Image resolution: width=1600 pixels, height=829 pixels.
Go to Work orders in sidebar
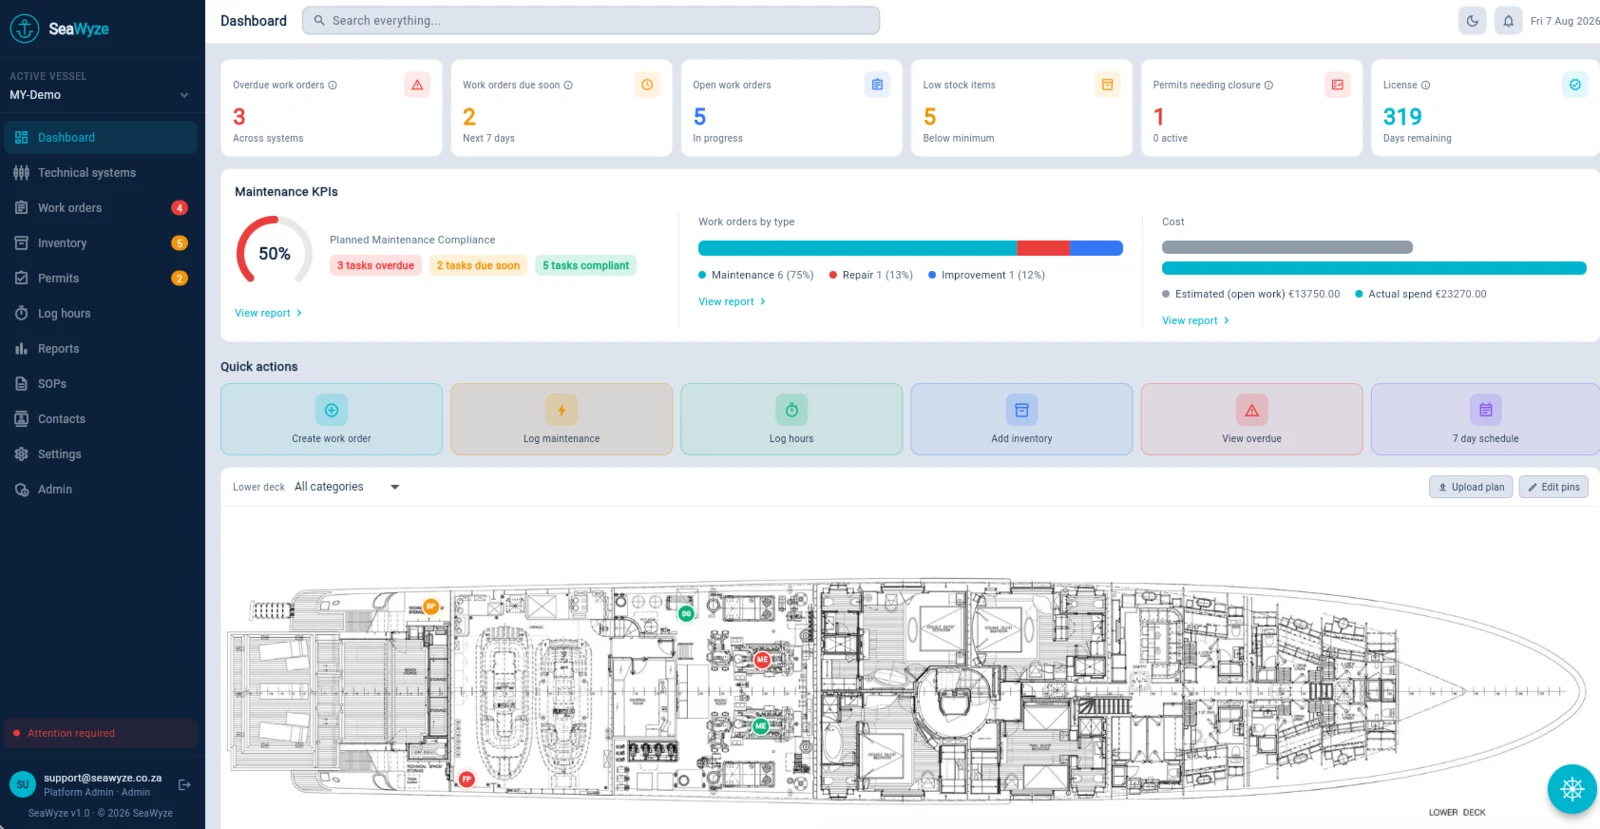pyautogui.click(x=100, y=208)
